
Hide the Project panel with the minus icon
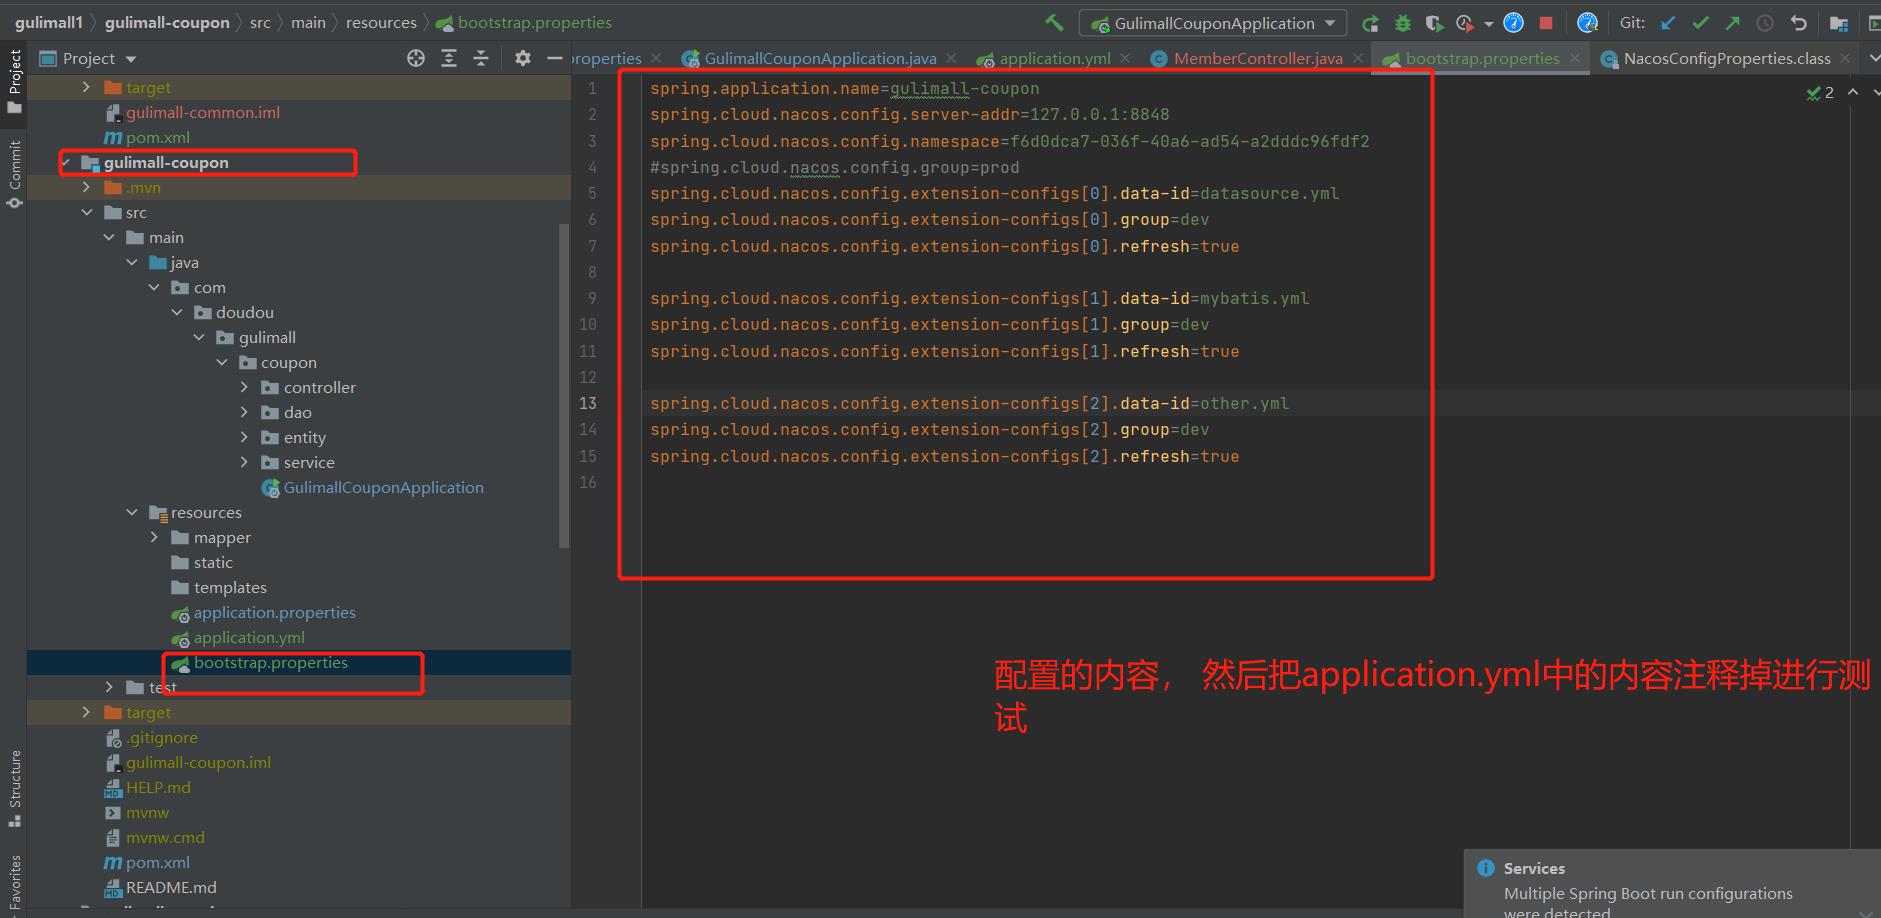[x=555, y=58]
